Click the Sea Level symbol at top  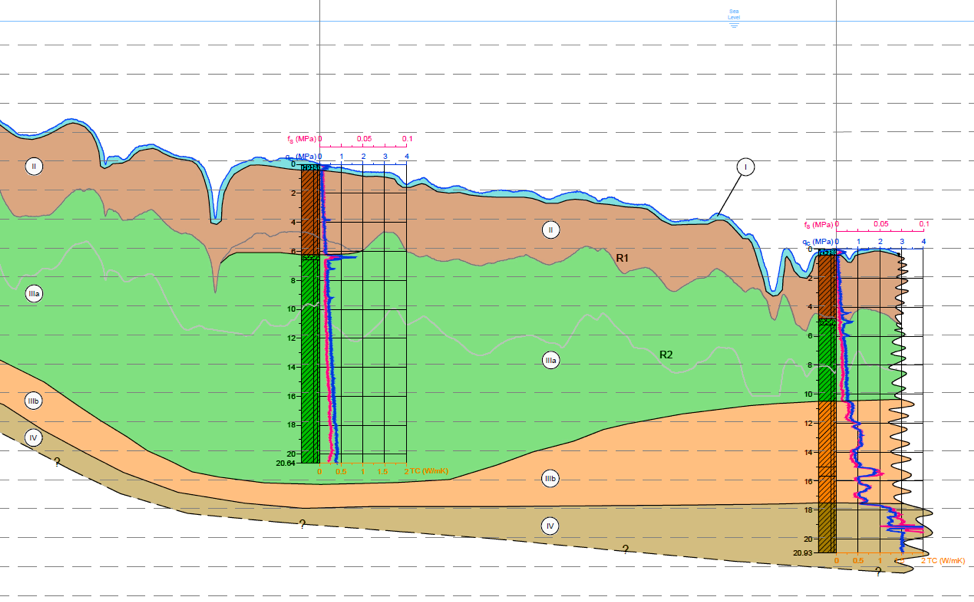(734, 18)
